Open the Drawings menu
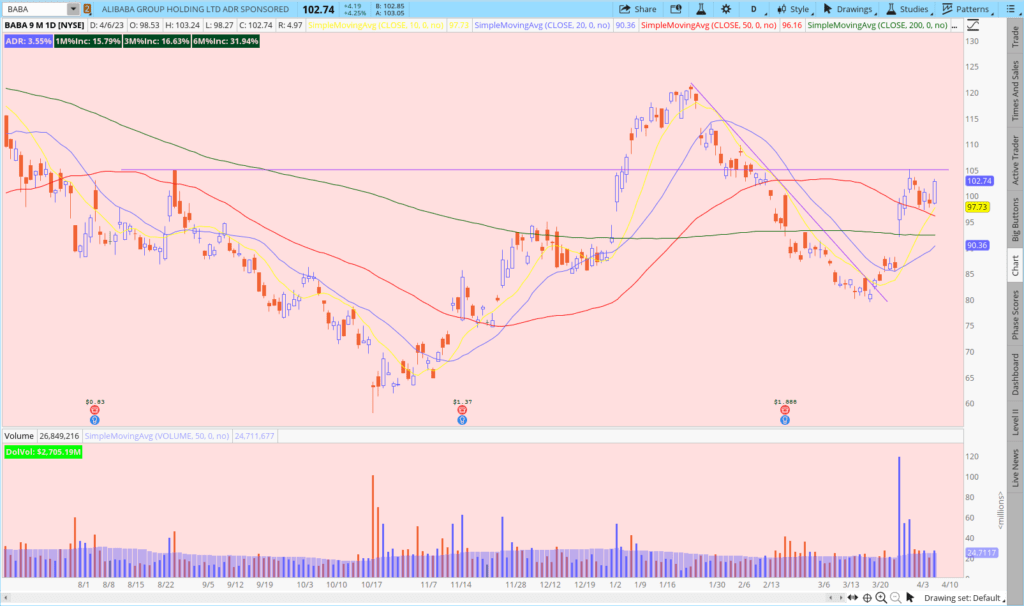This screenshot has height=606, width=1024. 849,9
